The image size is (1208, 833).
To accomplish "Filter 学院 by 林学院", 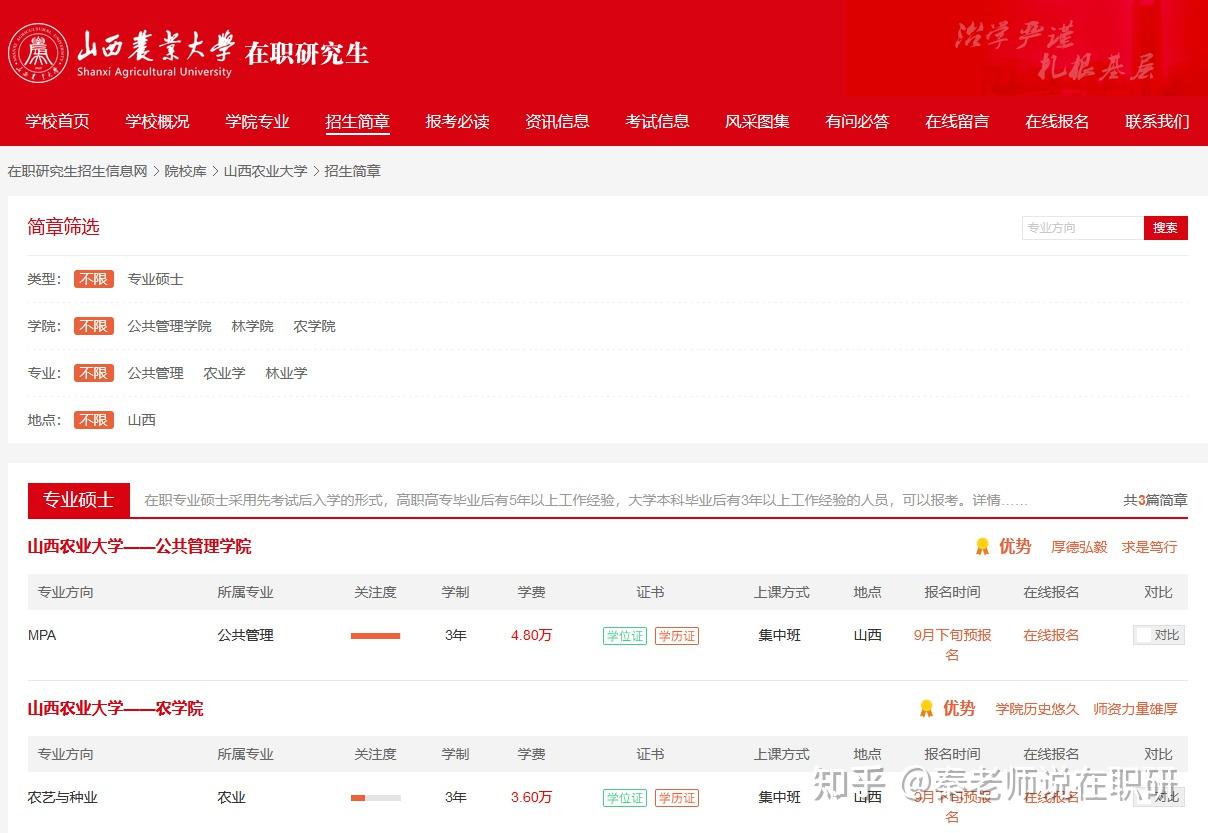I will [252, 326].
